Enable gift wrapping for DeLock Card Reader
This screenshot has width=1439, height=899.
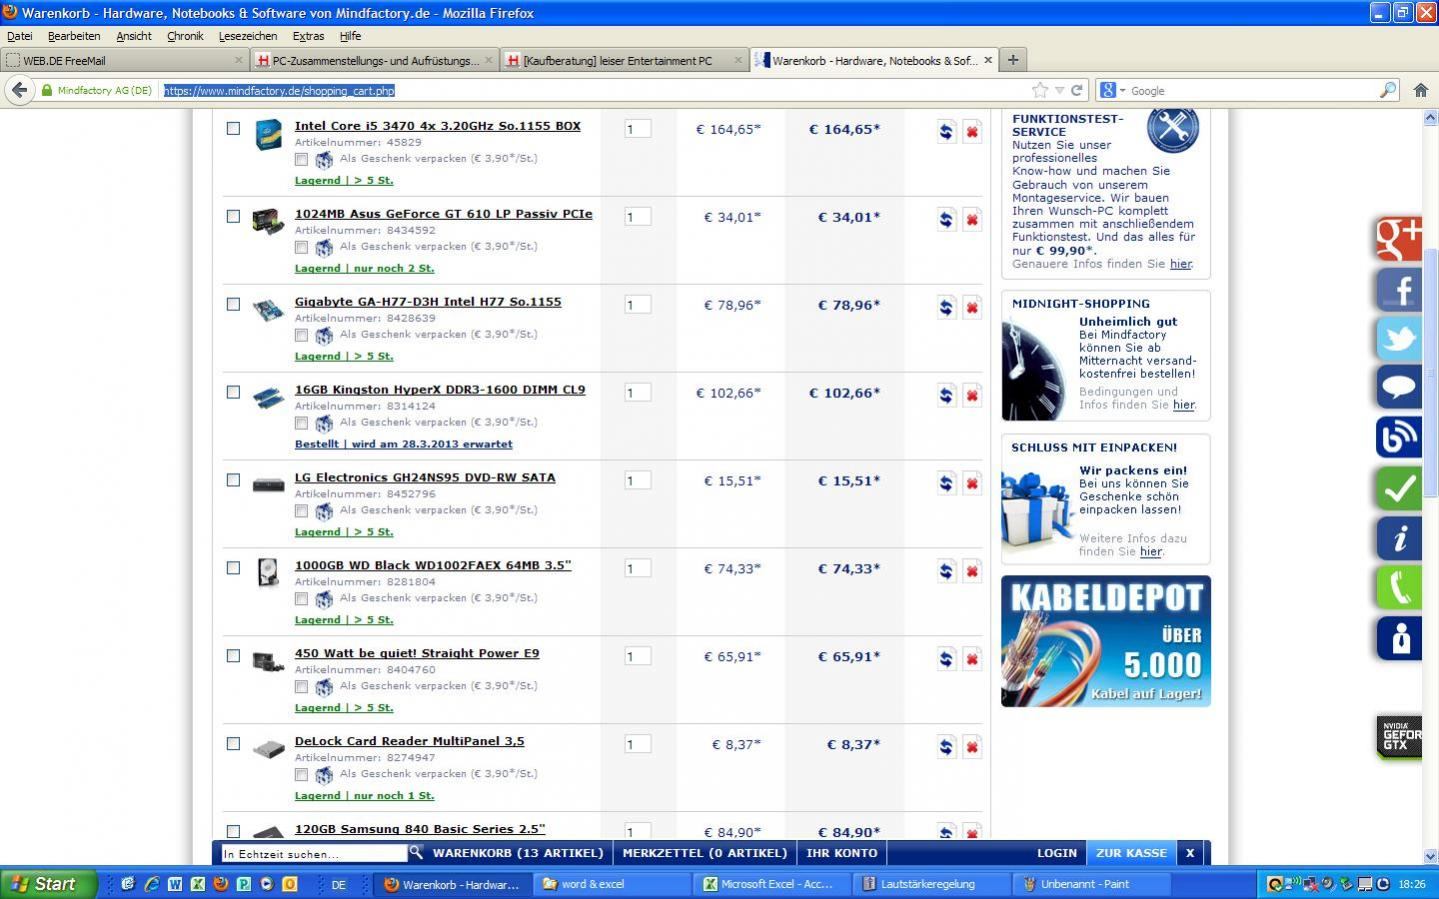[x=301, y=775]
